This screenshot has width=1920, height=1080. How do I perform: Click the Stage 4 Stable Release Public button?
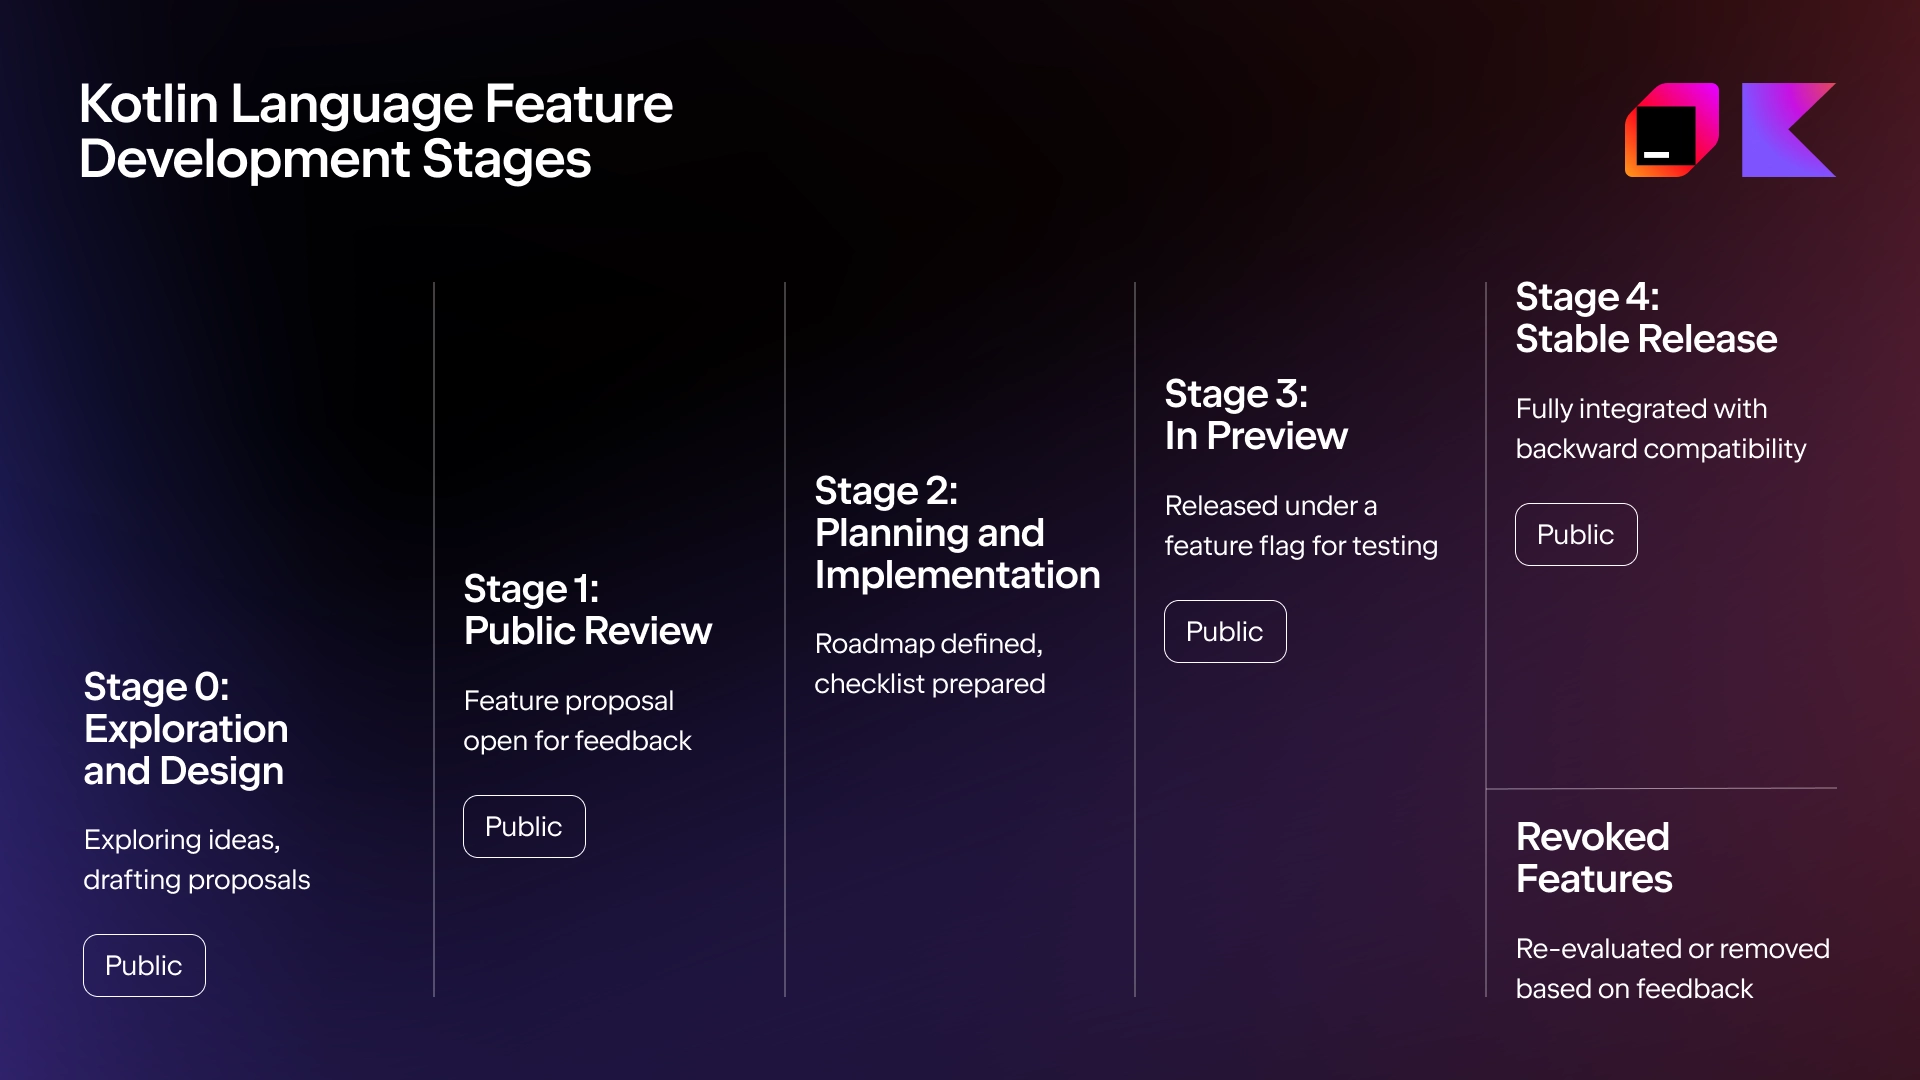[x=1575, y=533]
